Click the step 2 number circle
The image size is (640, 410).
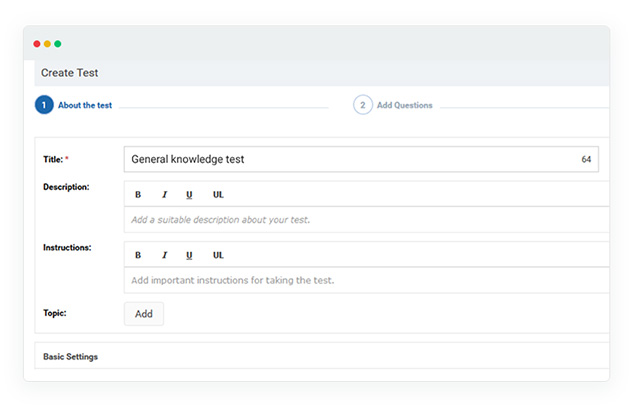click(362, 105)
